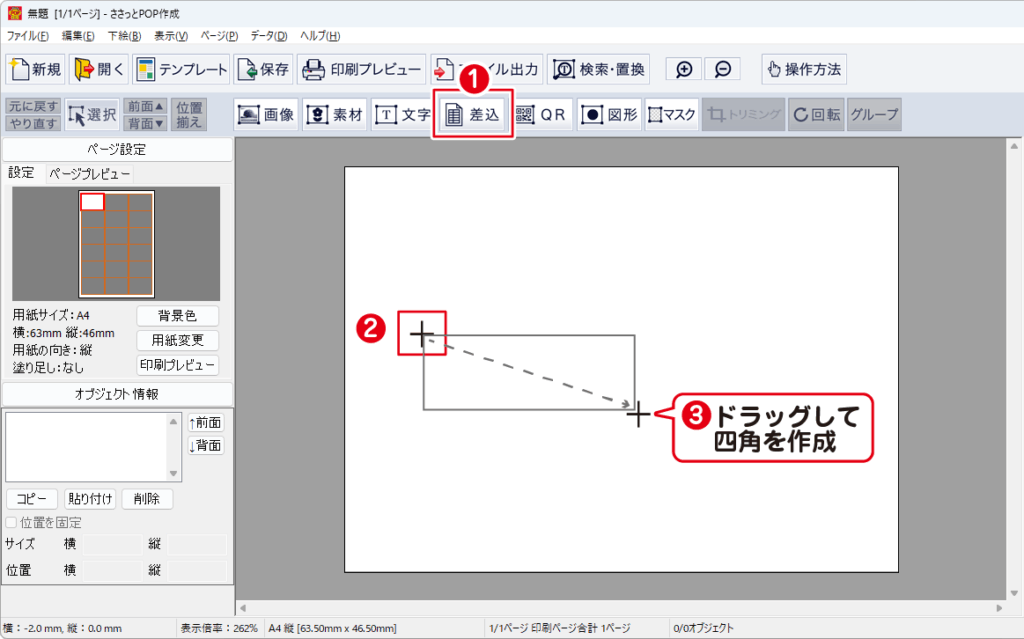Click the zoom in magnifier icon

(684, 70)
